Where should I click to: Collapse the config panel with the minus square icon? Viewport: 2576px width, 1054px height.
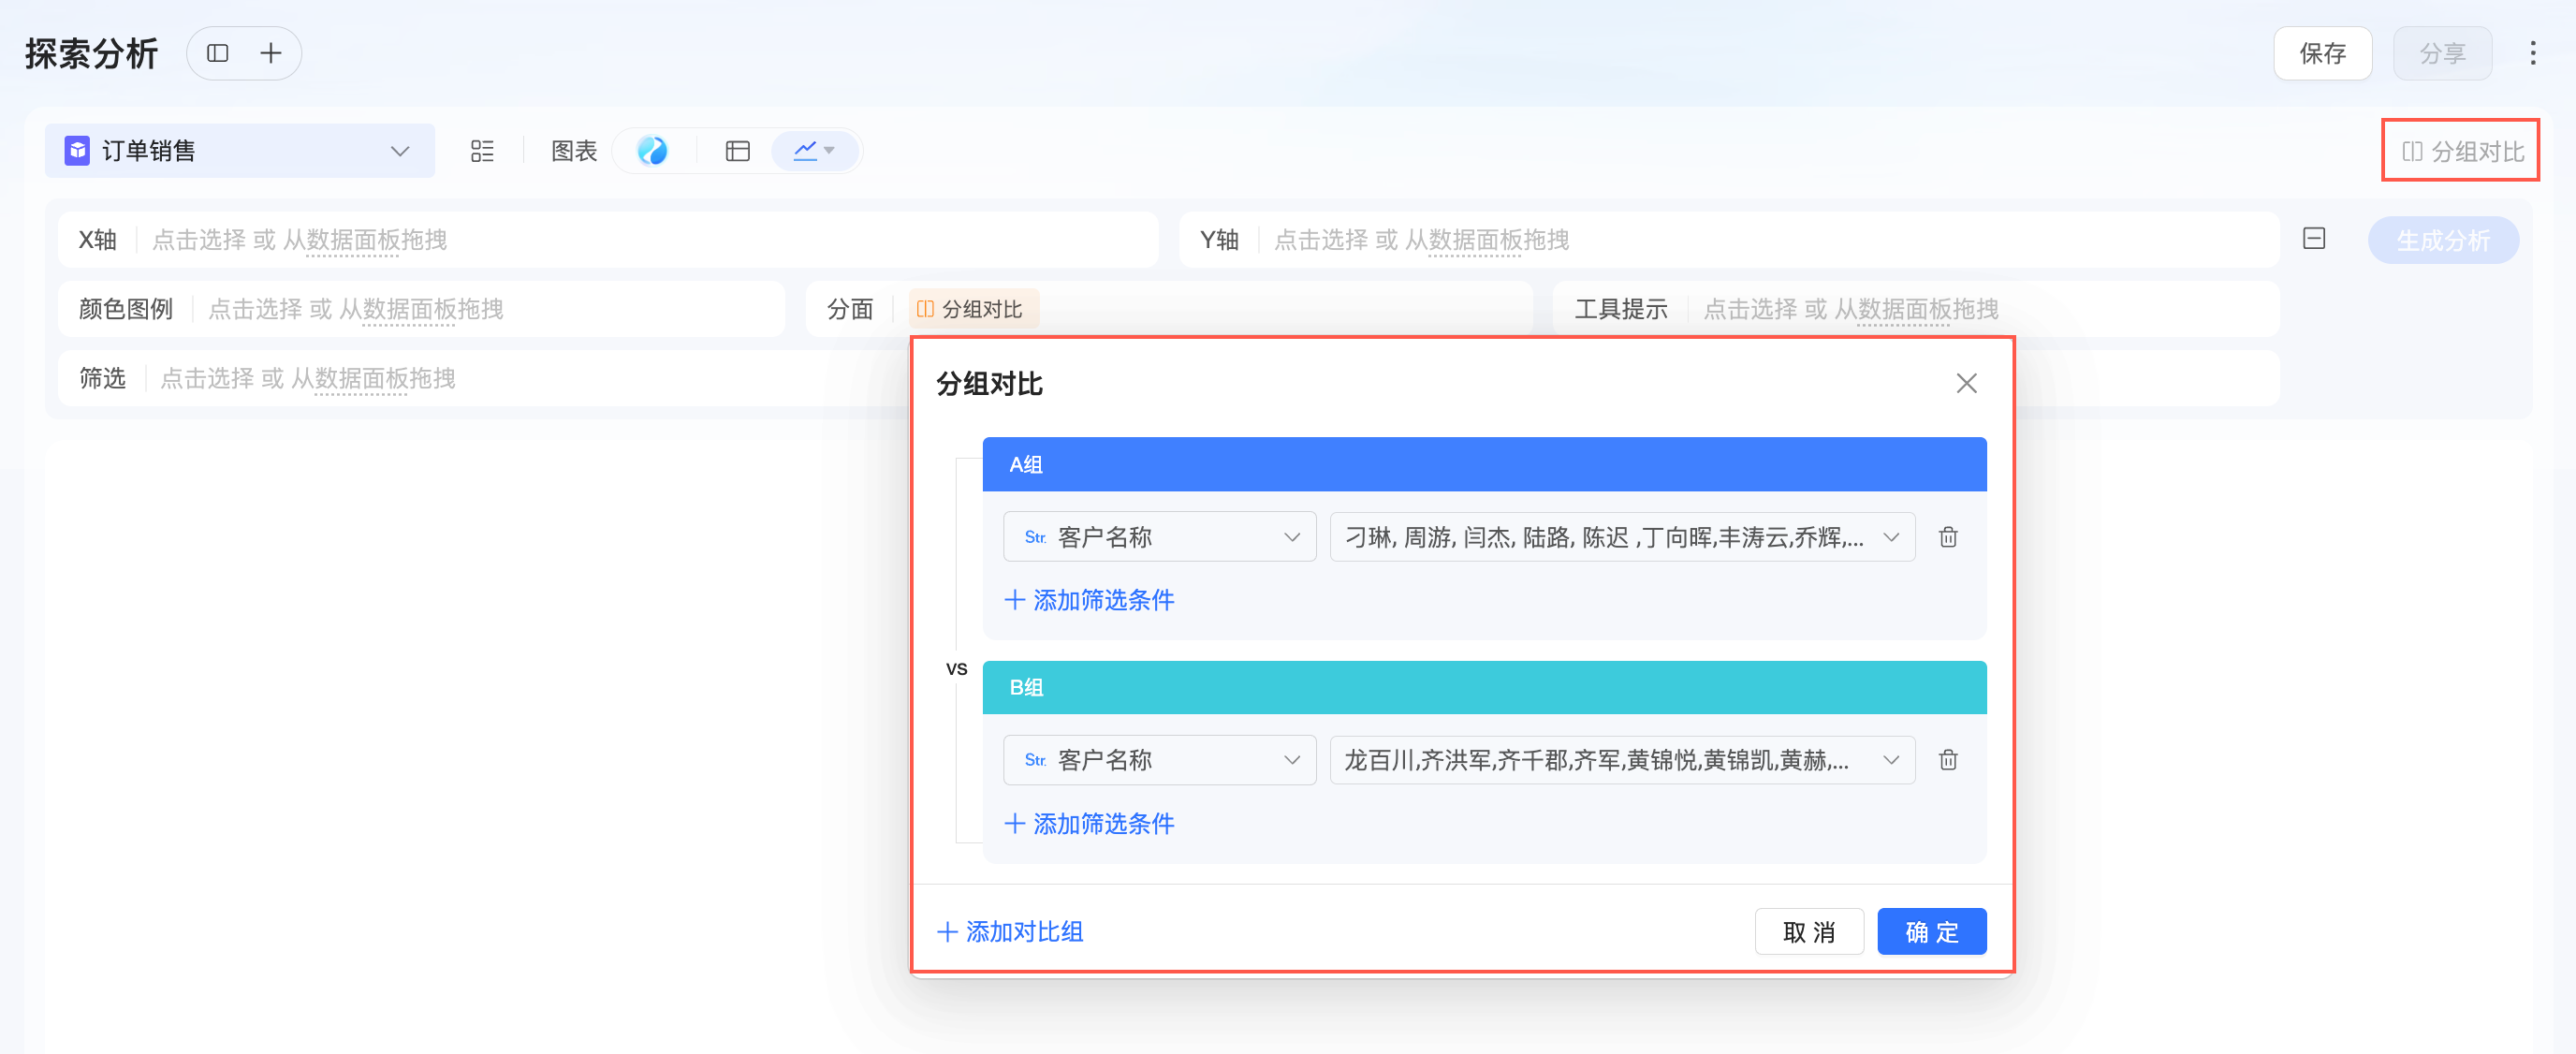click(x=2314, y=239)
